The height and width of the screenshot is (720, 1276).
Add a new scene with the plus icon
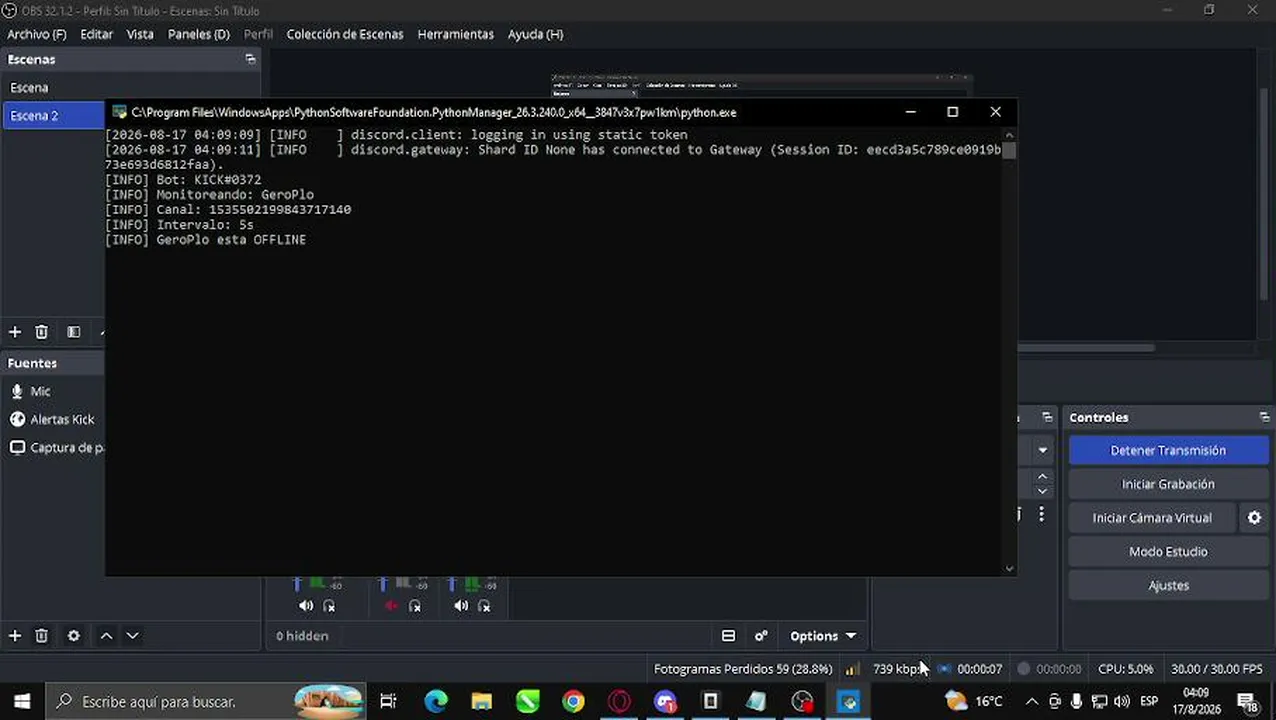[x=15, y=332]
